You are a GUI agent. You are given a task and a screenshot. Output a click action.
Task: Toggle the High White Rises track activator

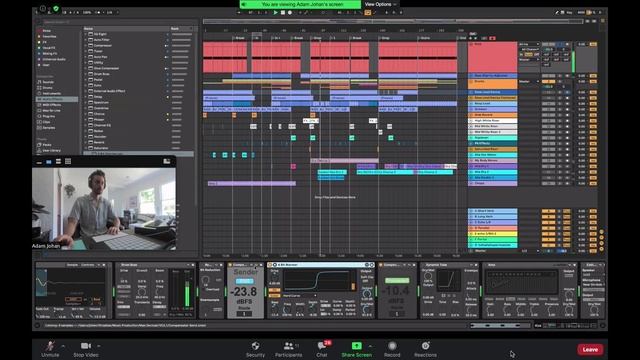click(548, 121)
